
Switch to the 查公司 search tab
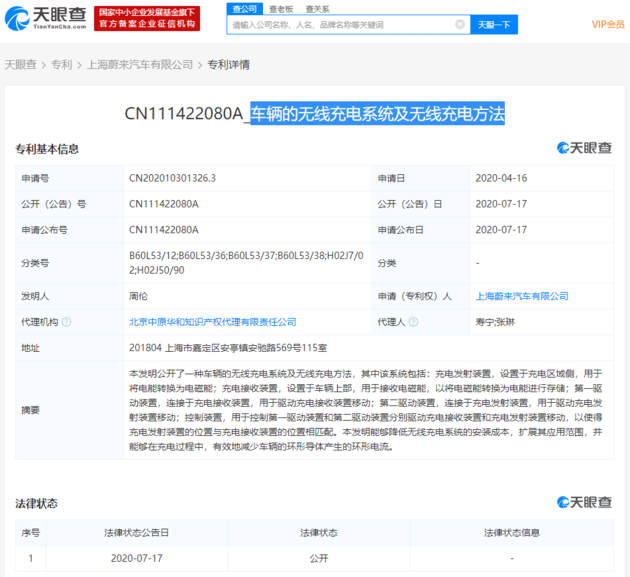tap(242, 8)
